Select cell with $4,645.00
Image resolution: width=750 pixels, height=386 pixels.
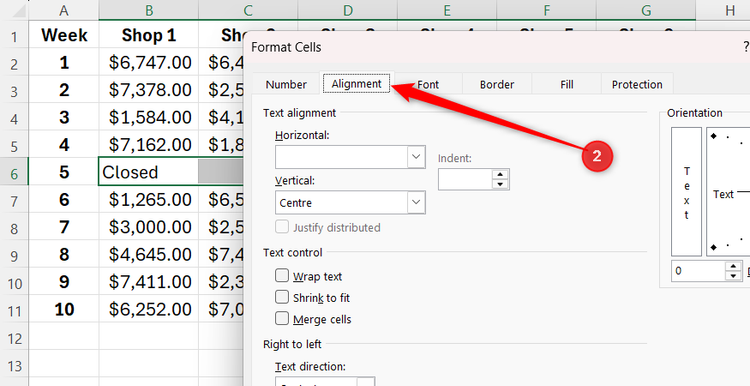(x=149, y=254)
